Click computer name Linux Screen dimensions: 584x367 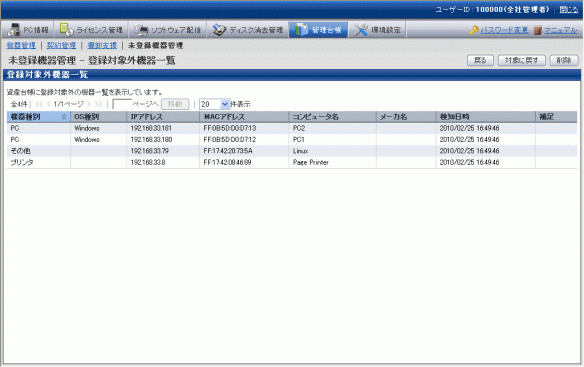pos(300,151)
